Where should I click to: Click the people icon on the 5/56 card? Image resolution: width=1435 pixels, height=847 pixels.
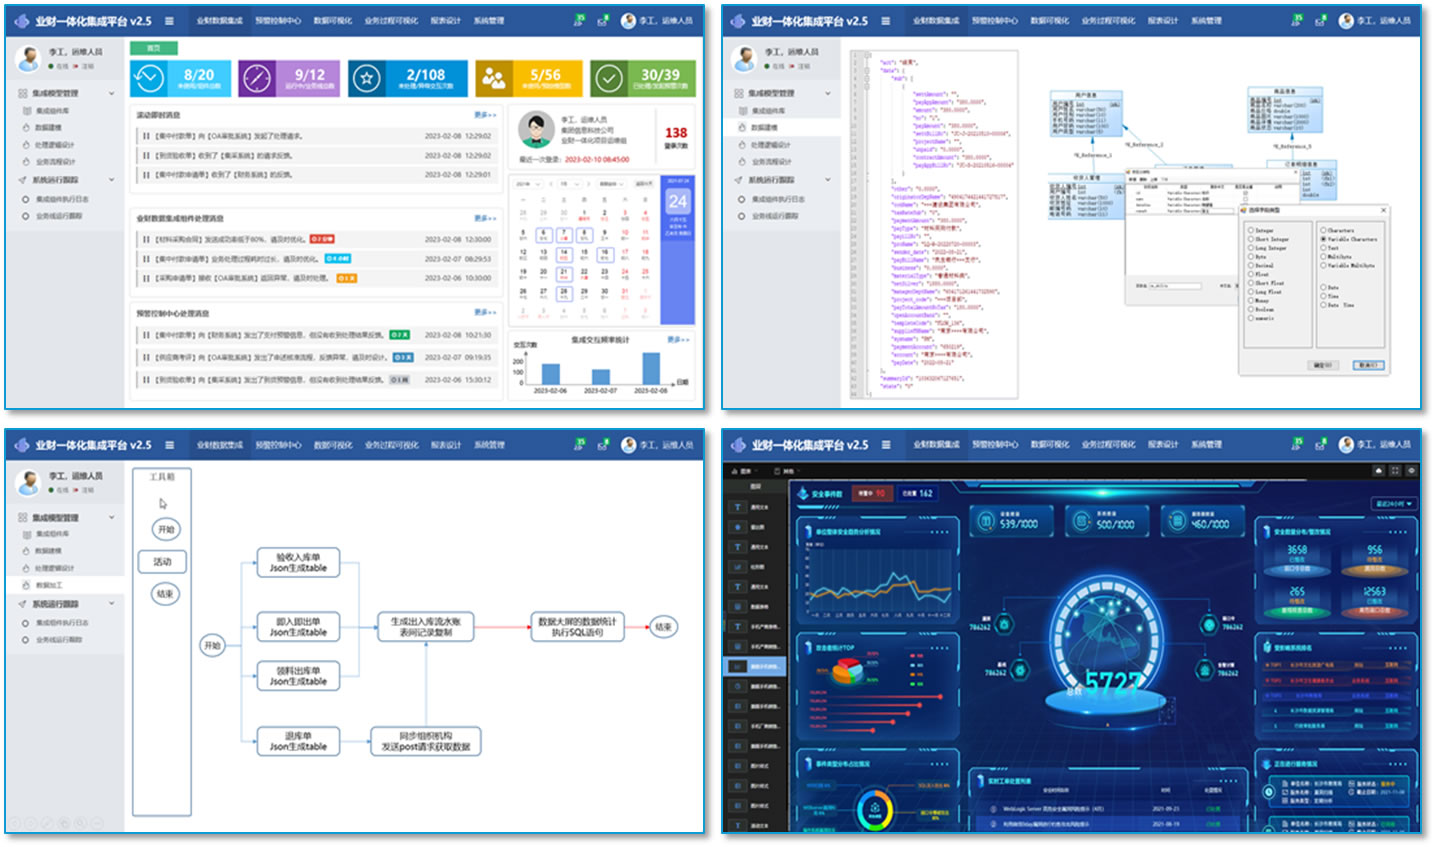pos(493,78)
